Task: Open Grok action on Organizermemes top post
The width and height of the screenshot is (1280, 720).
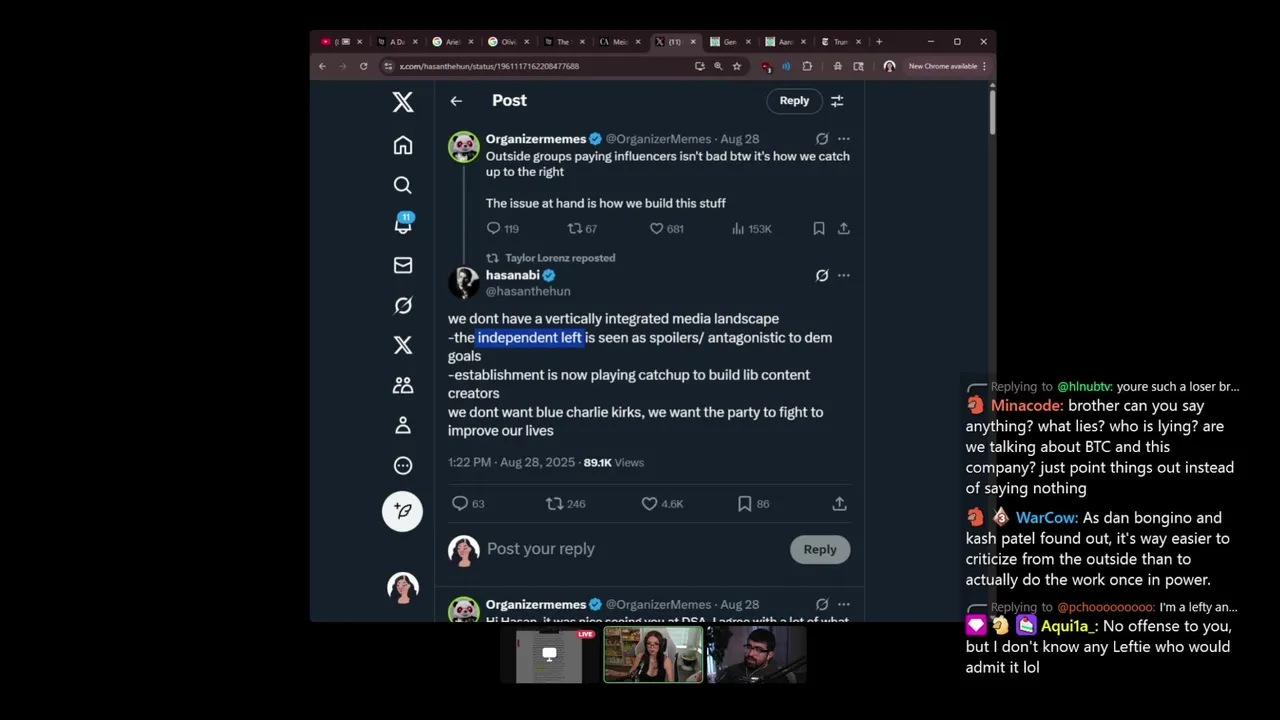Action: tap(822, 139)
